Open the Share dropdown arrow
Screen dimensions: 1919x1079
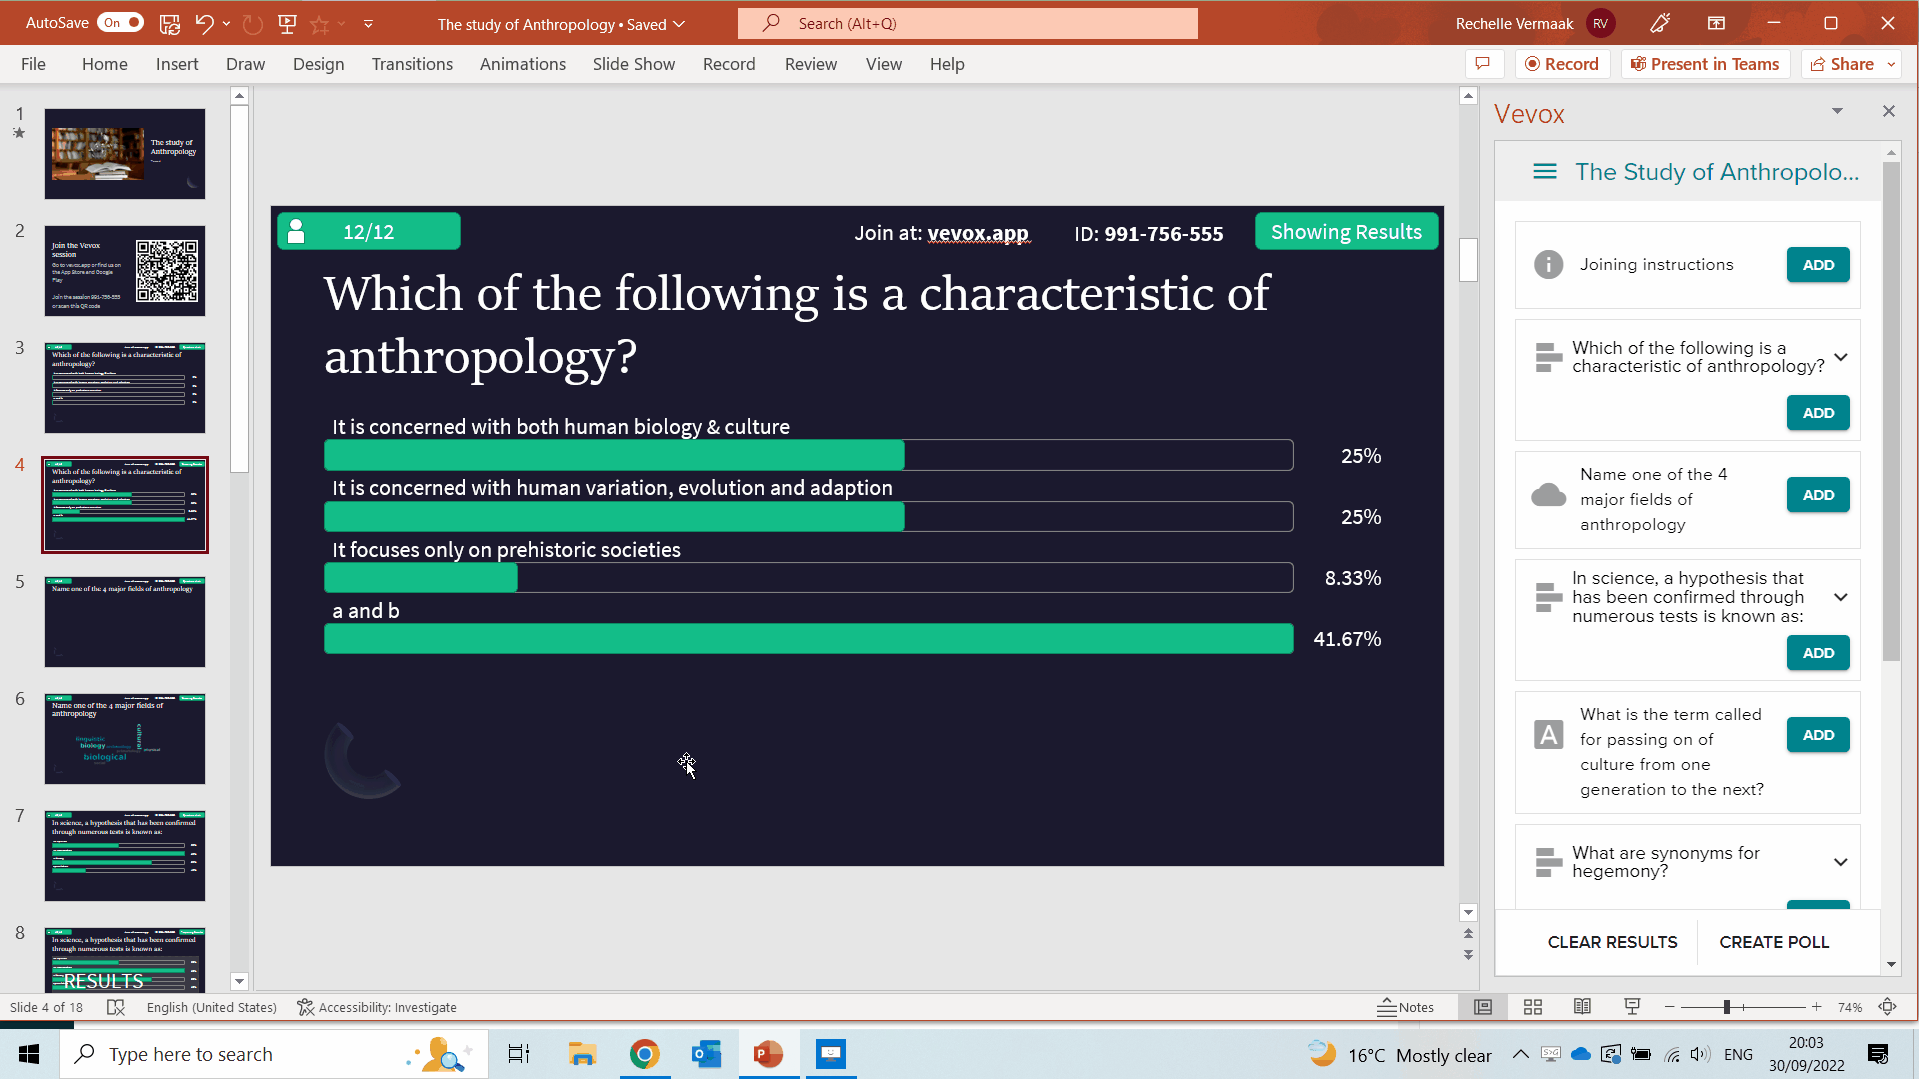[1891, 63]
